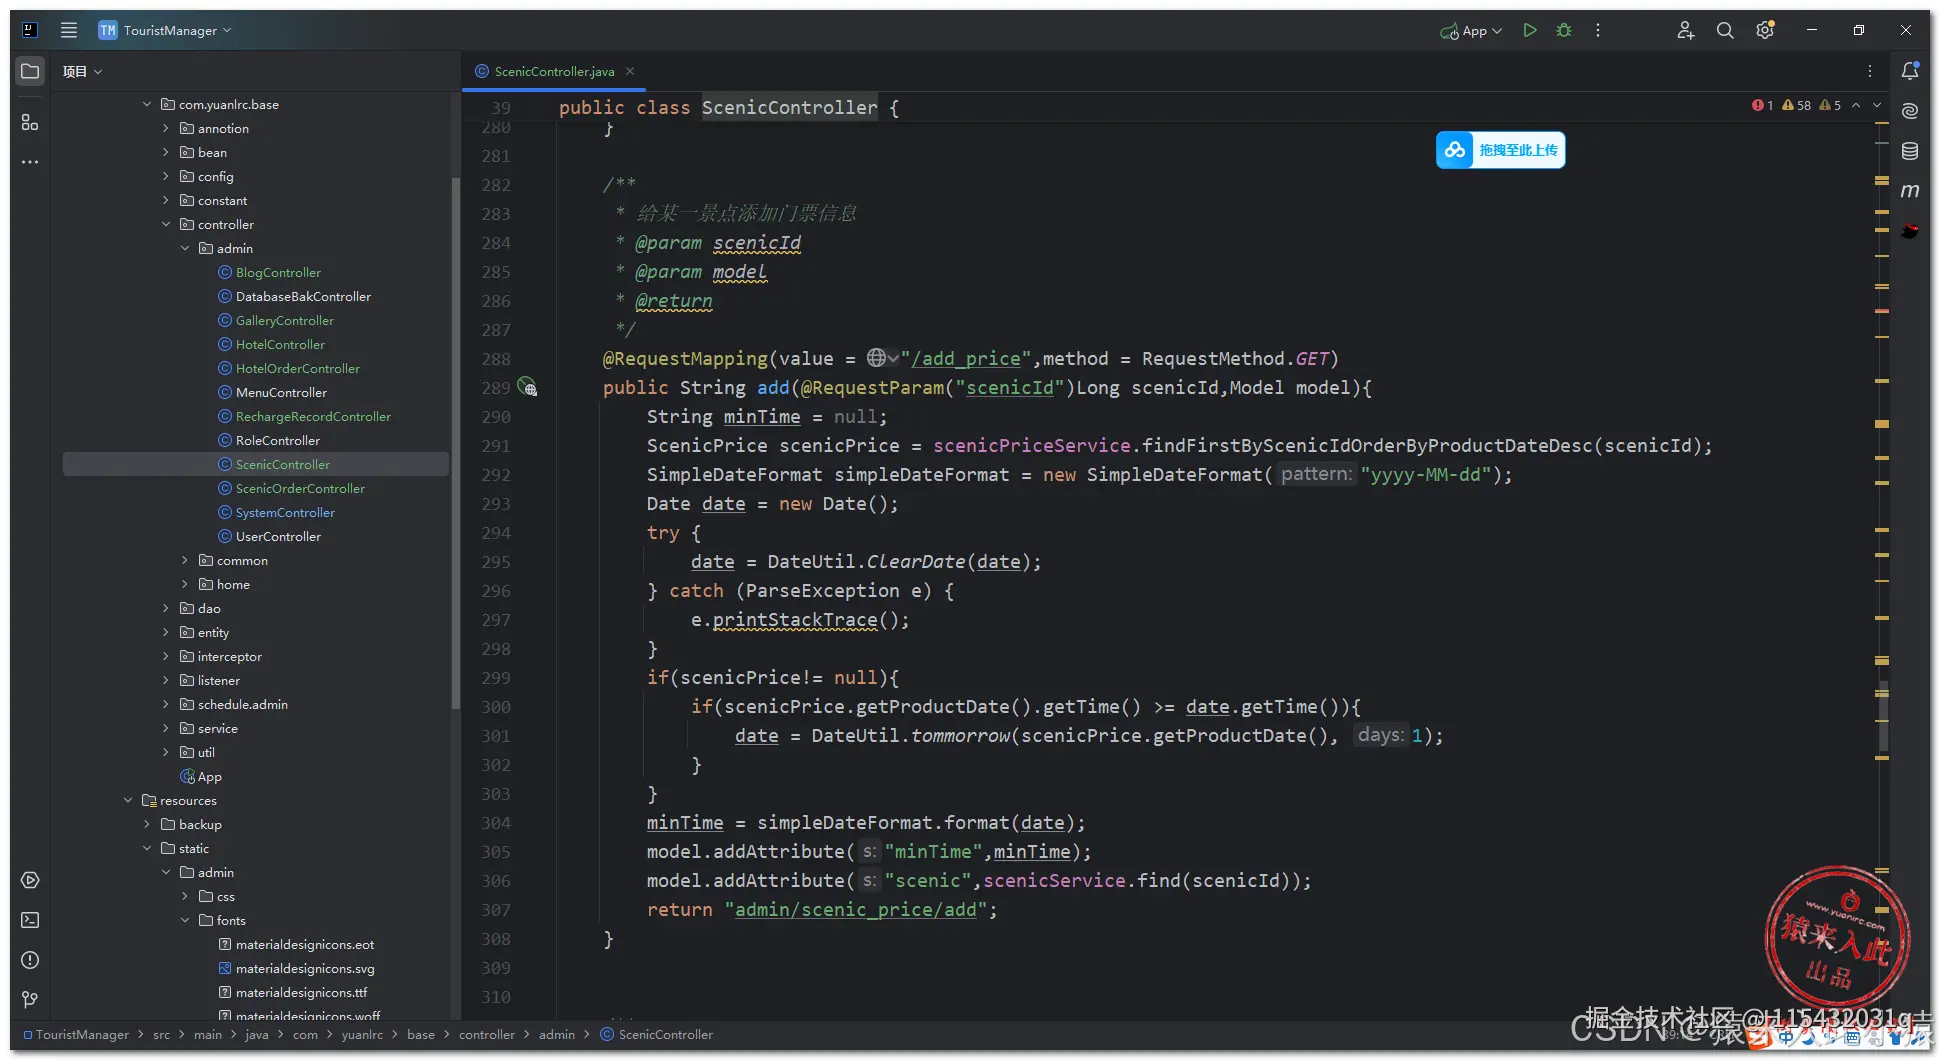1941x1061 pixels.
Task: Open more run actions menu
Action: click(1598, 30)
